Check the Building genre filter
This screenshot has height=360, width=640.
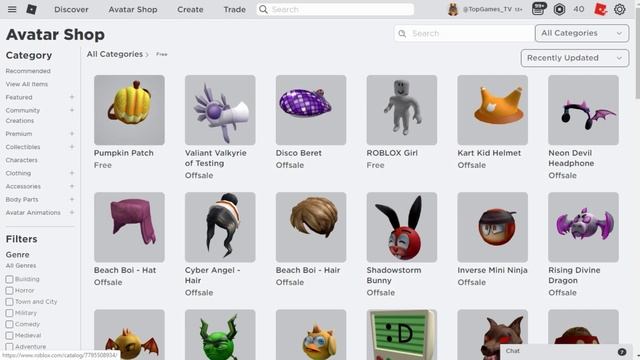coord(9,280)
